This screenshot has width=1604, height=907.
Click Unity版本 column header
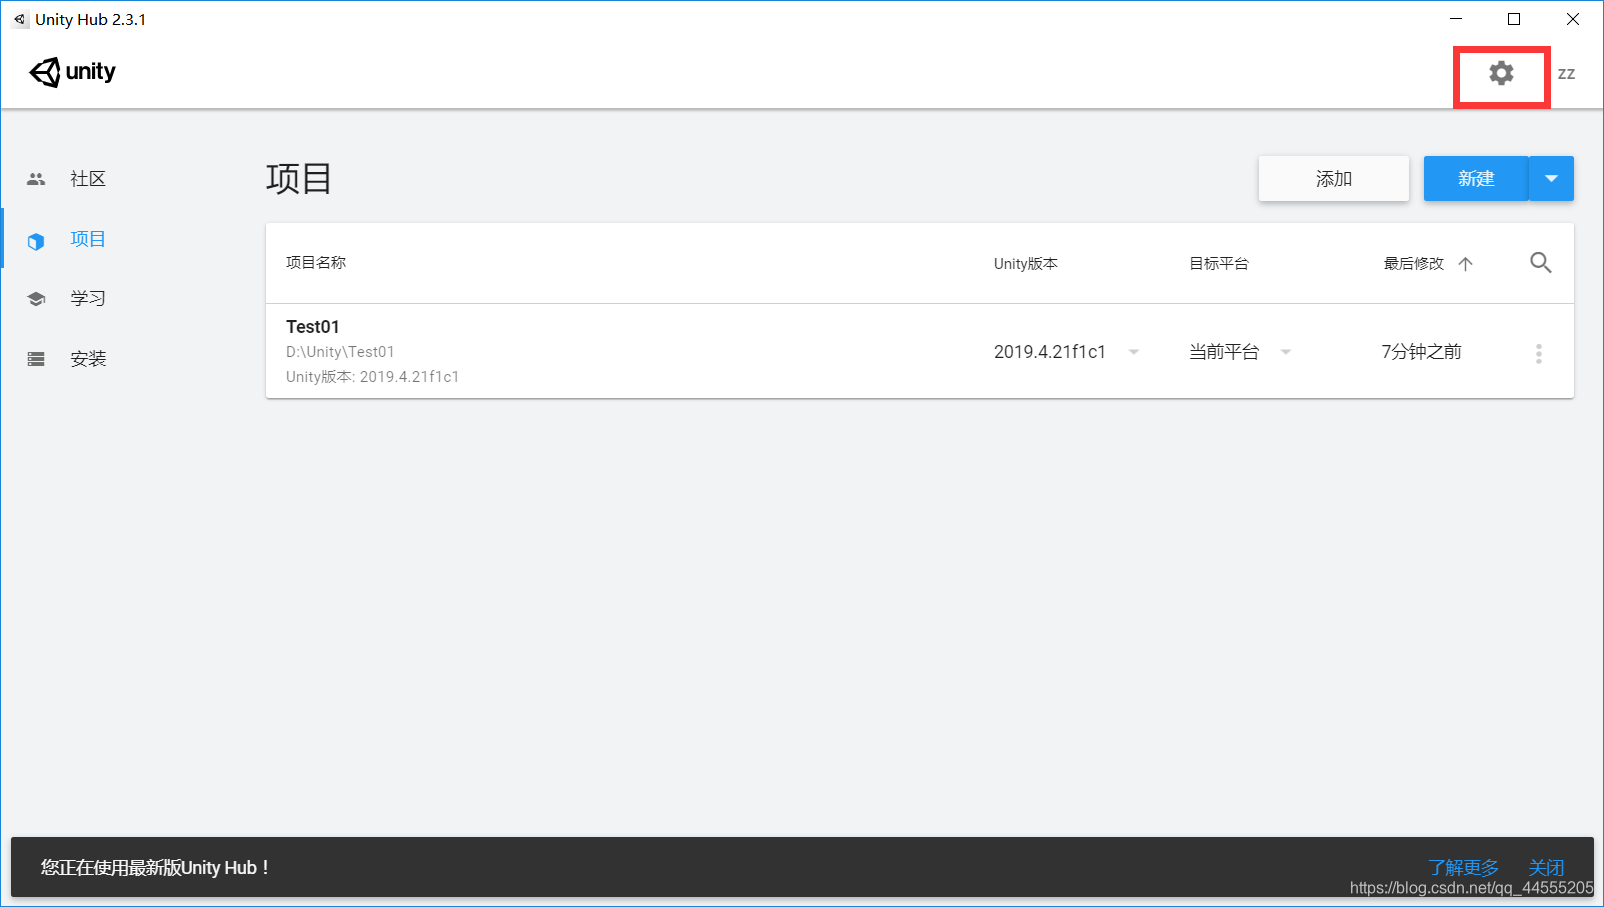[1026, 264]
